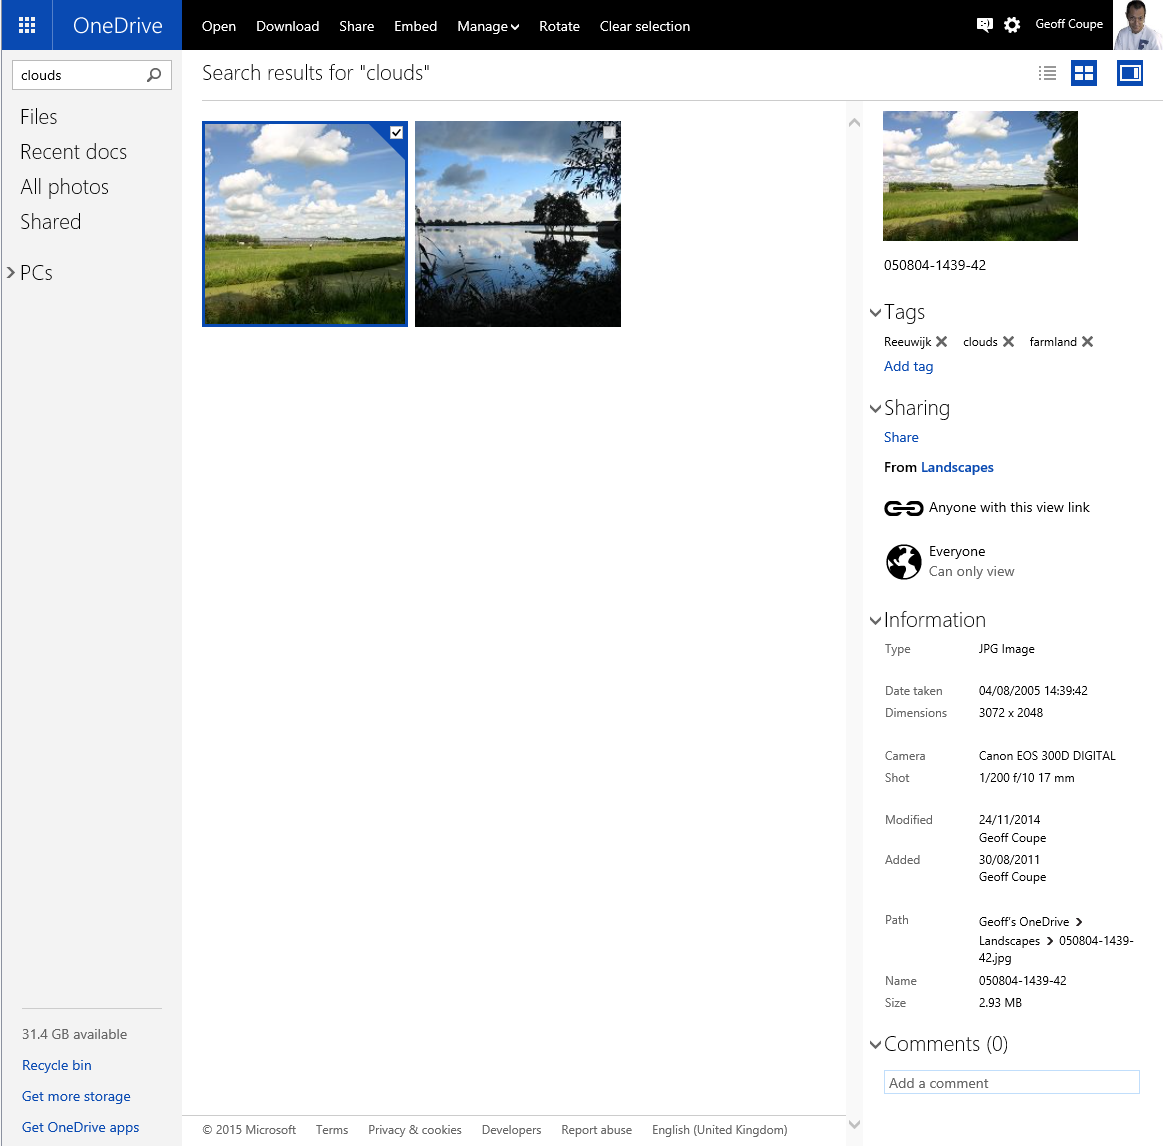Open the app launcher grid icon
This screenshot has width=1163, height=1146.
[x=27, y=25]
